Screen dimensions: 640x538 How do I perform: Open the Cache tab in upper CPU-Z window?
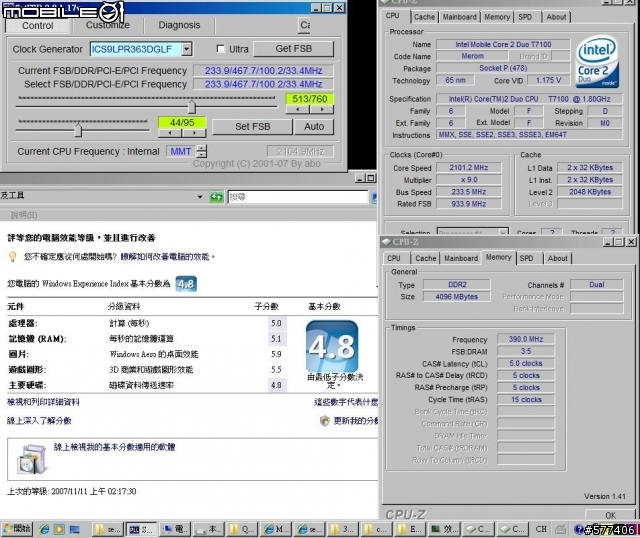[424, 17]
